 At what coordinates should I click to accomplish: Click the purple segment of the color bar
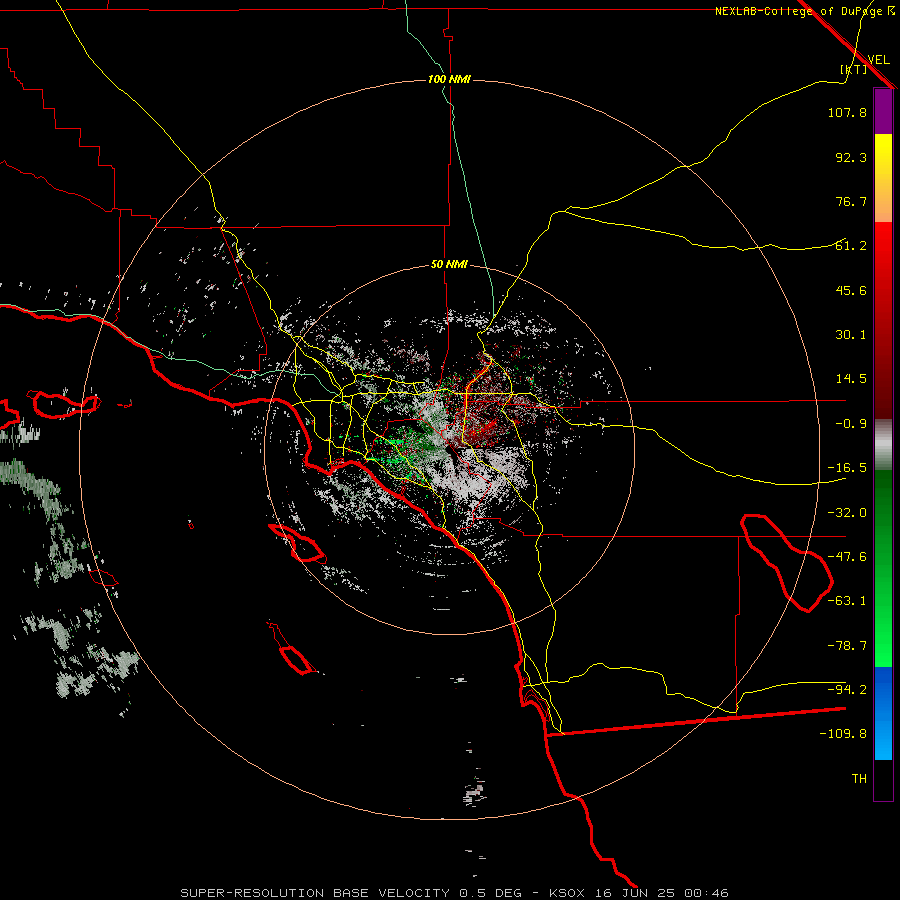point(883,111)
